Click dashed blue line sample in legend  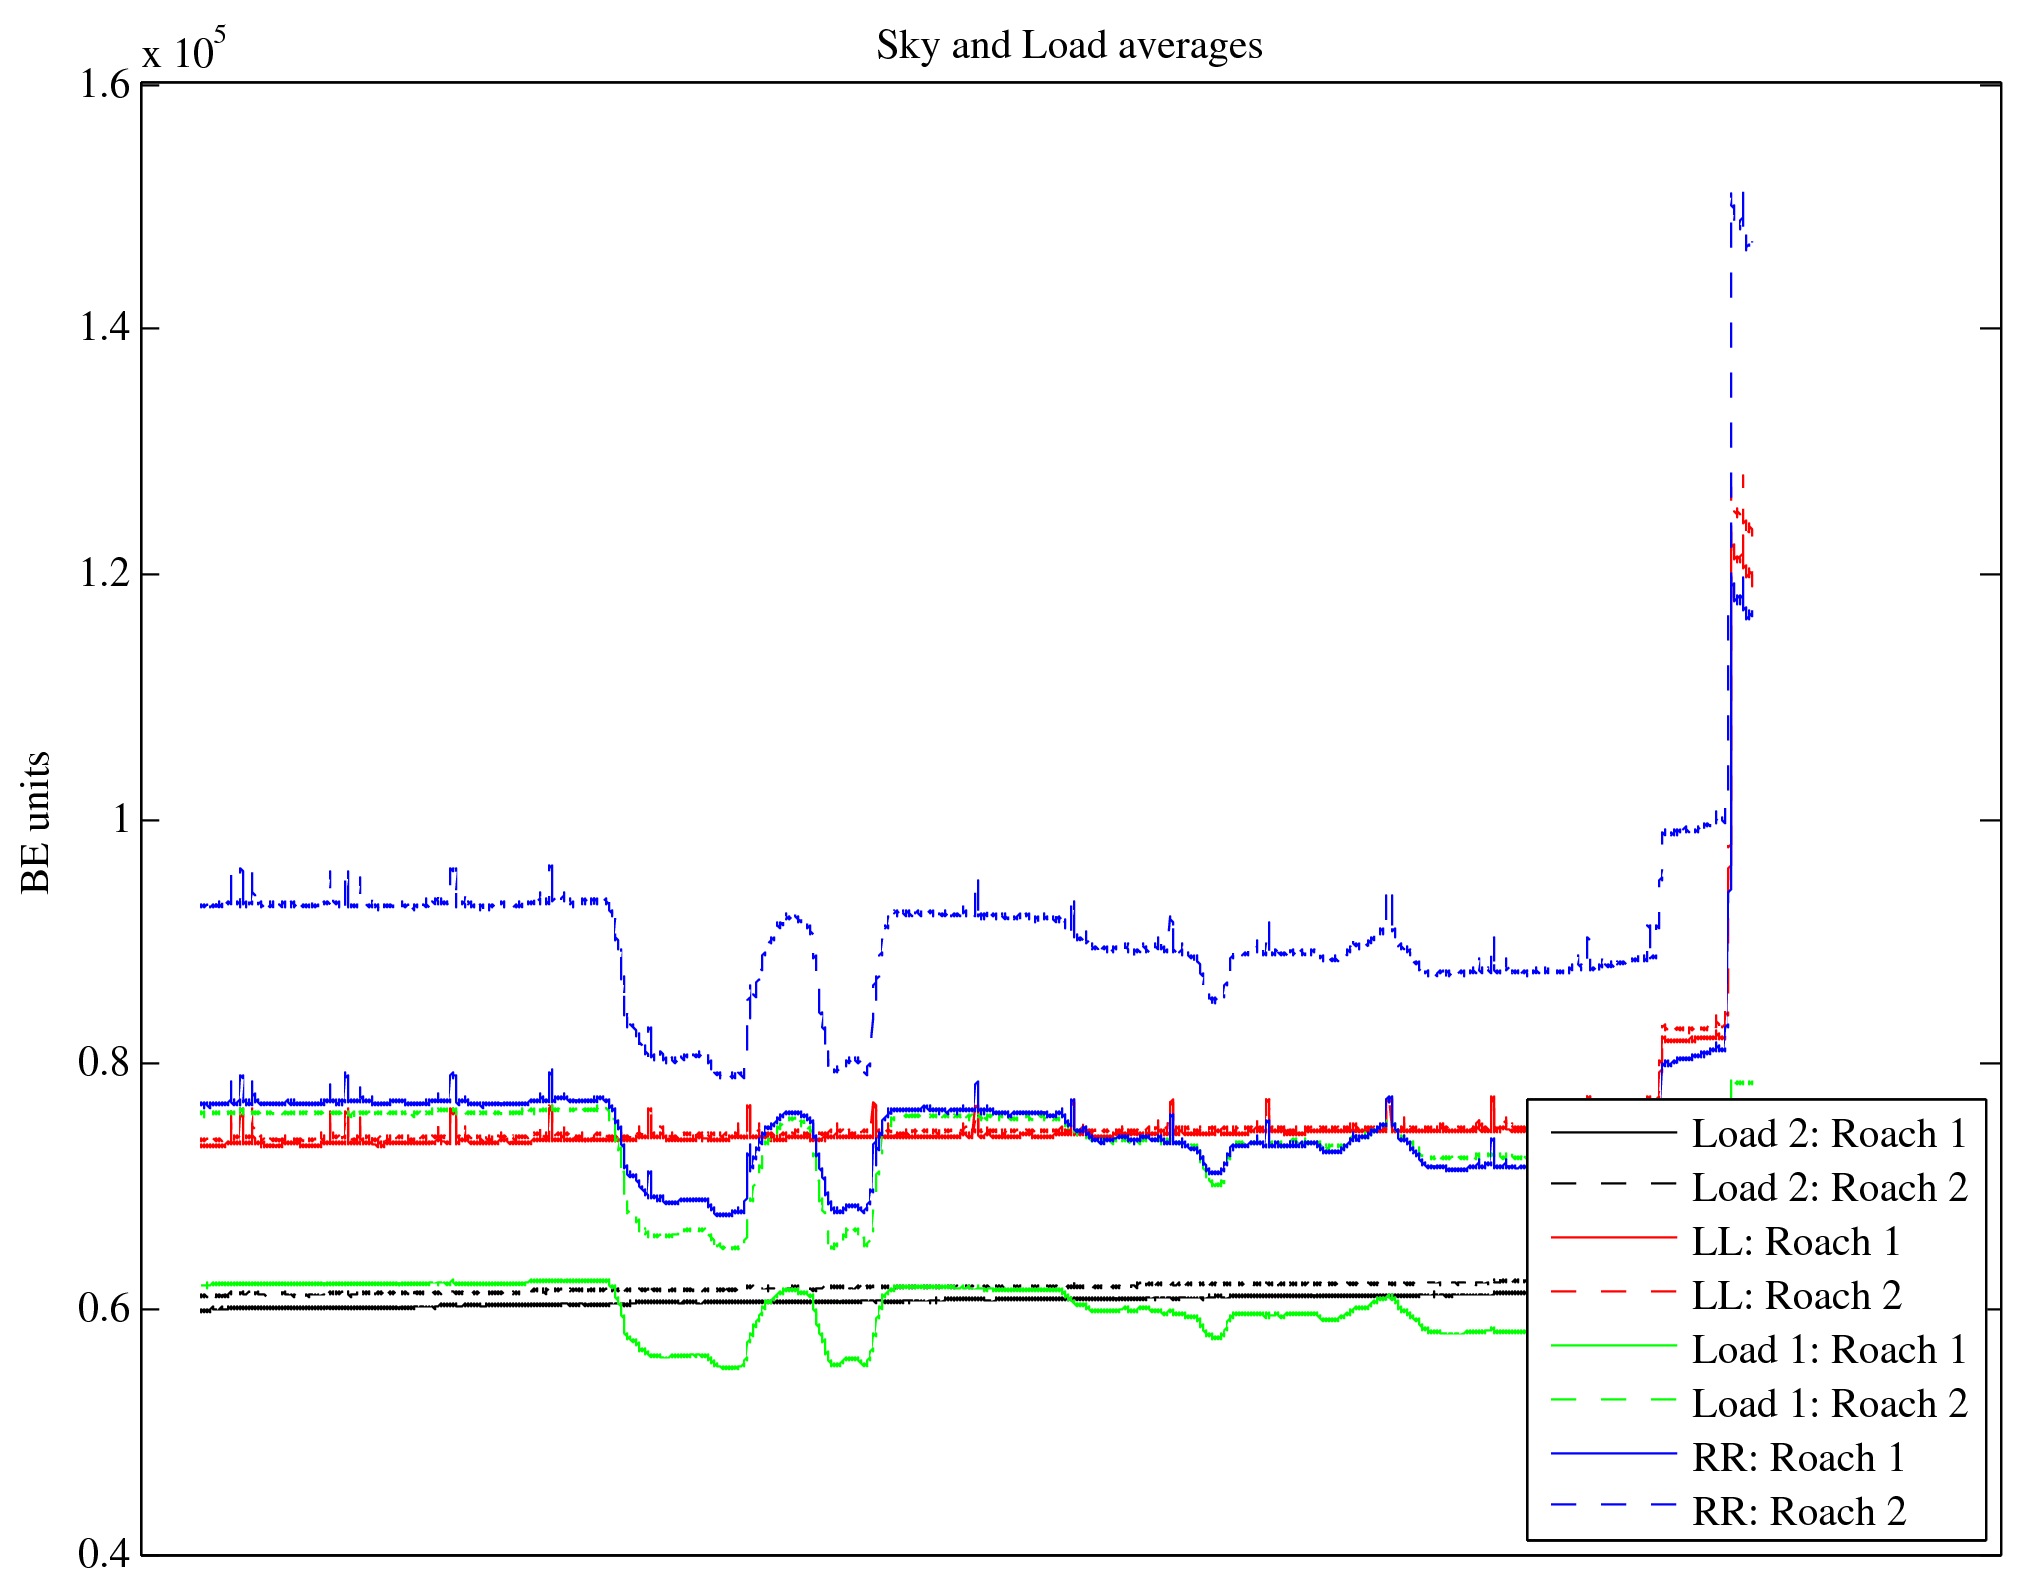point(1613,1504)
